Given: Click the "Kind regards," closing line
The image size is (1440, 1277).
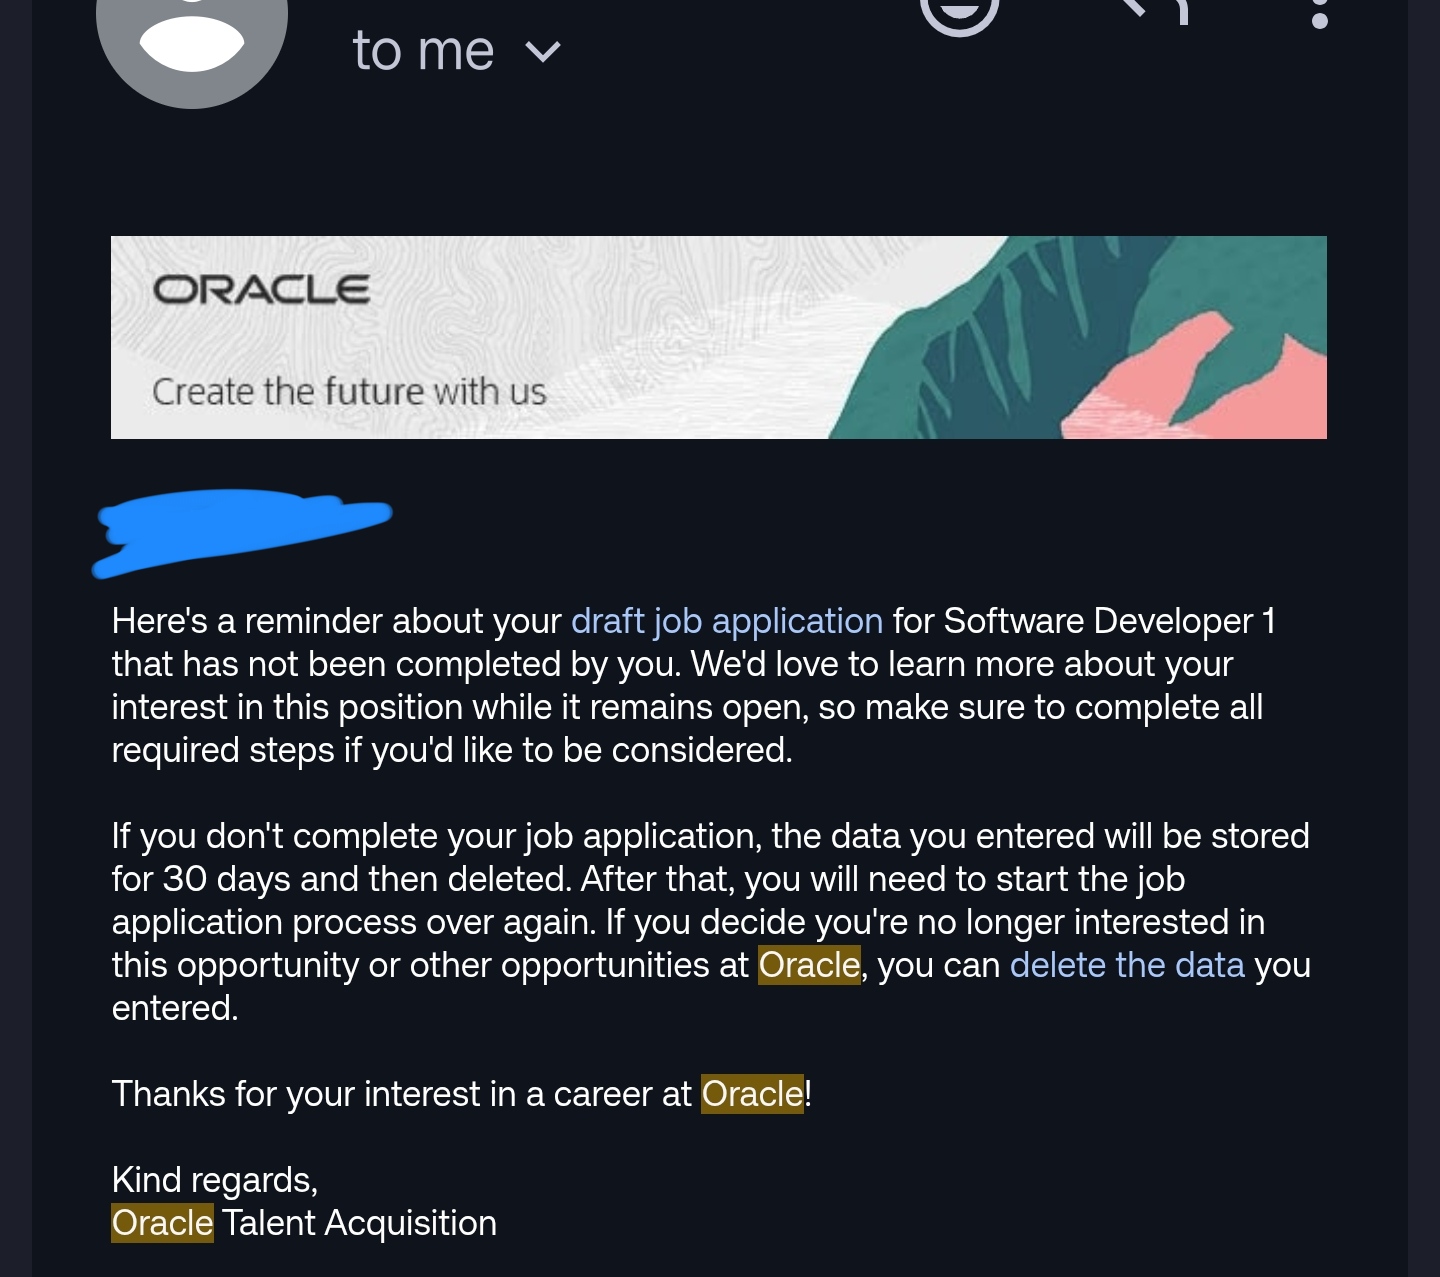Looking at the screenshot, I should [214, 1180].
